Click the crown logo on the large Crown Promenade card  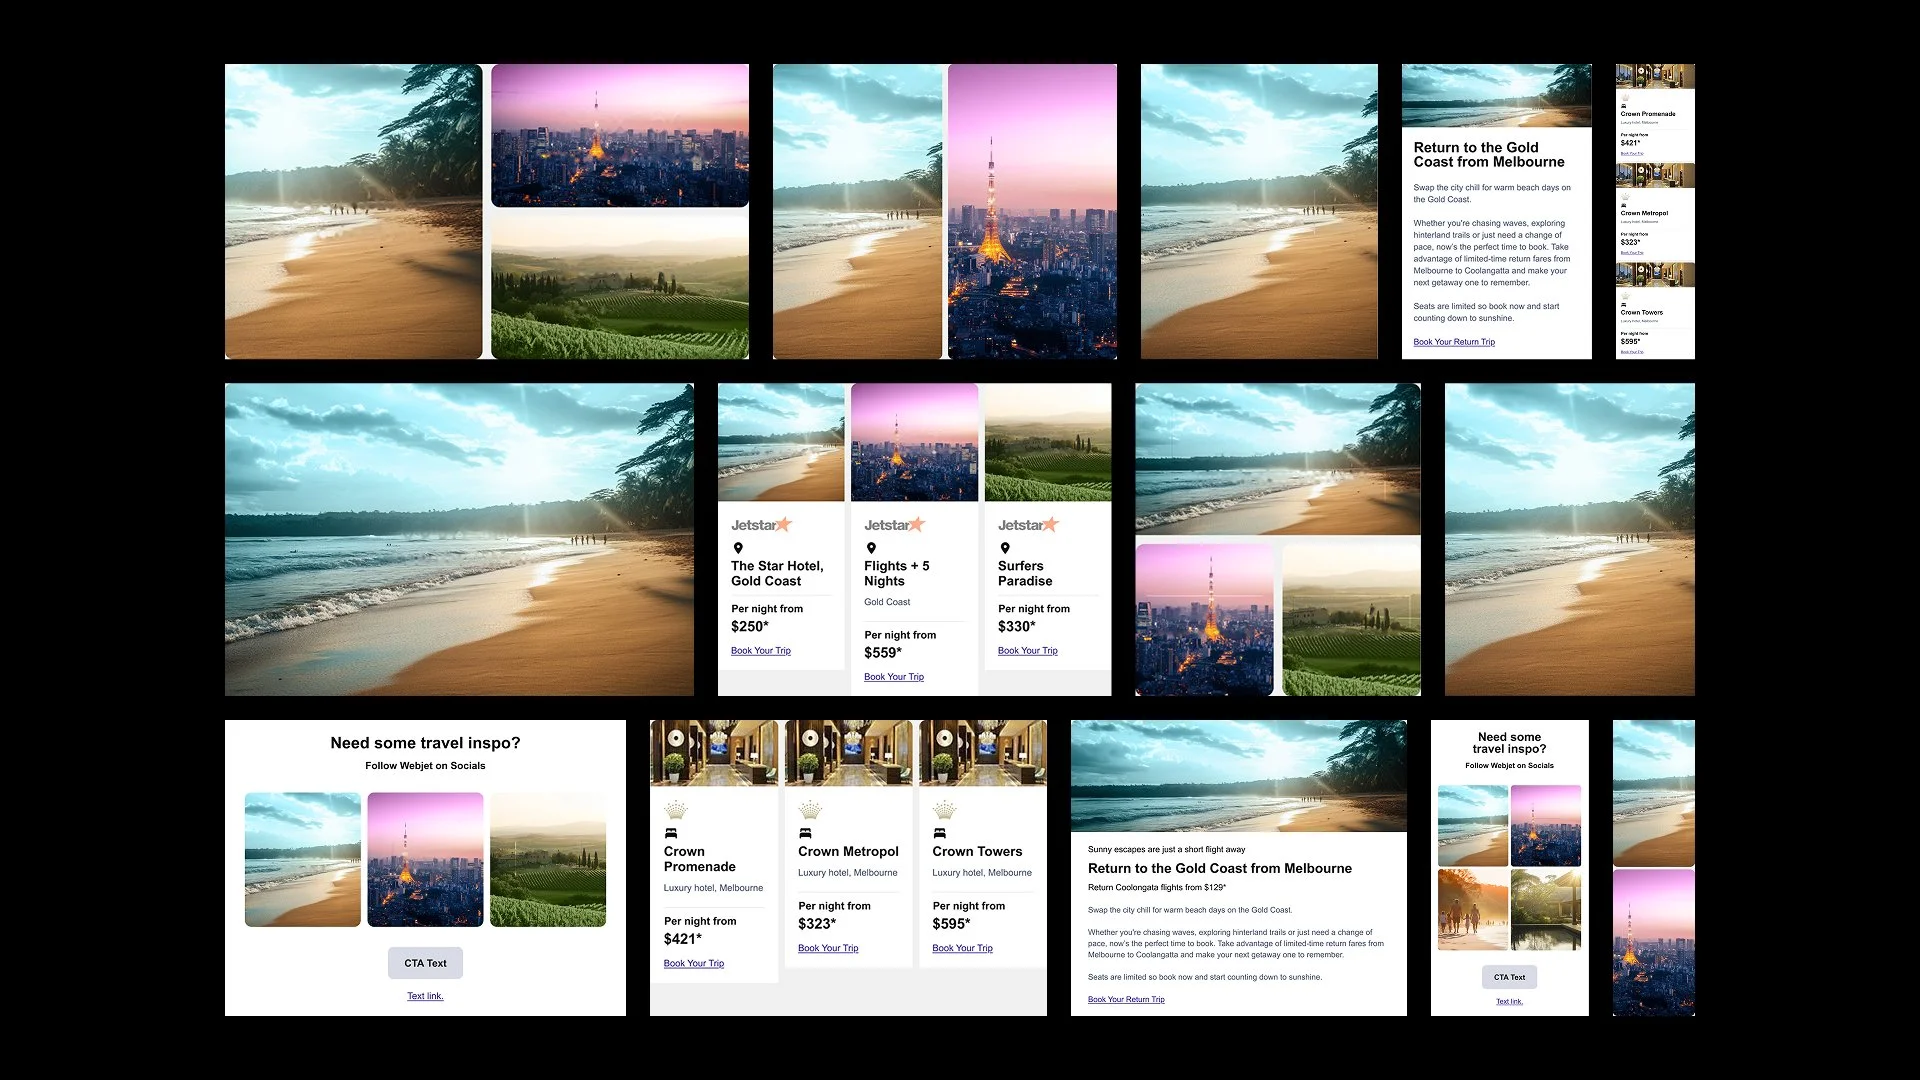pos(676,810)
